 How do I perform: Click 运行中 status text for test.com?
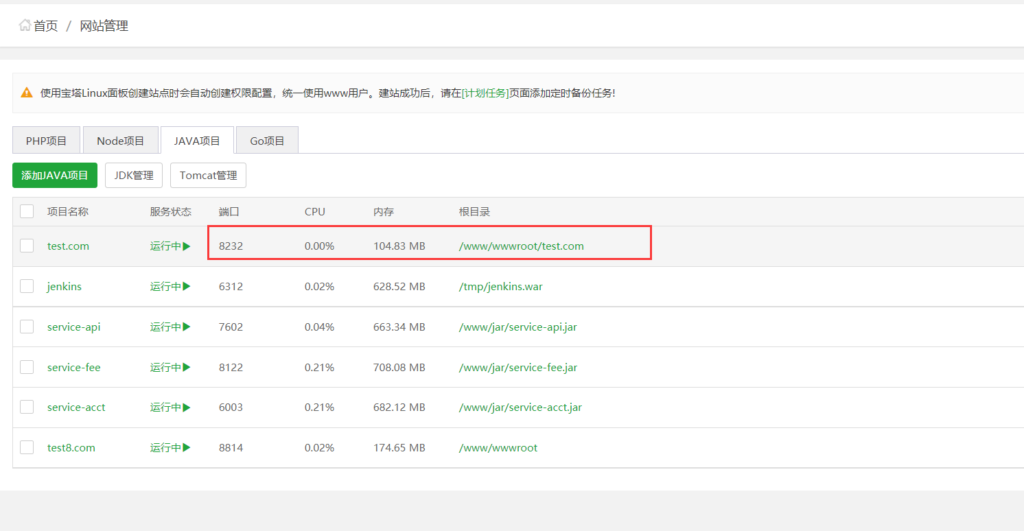(166, 246)
